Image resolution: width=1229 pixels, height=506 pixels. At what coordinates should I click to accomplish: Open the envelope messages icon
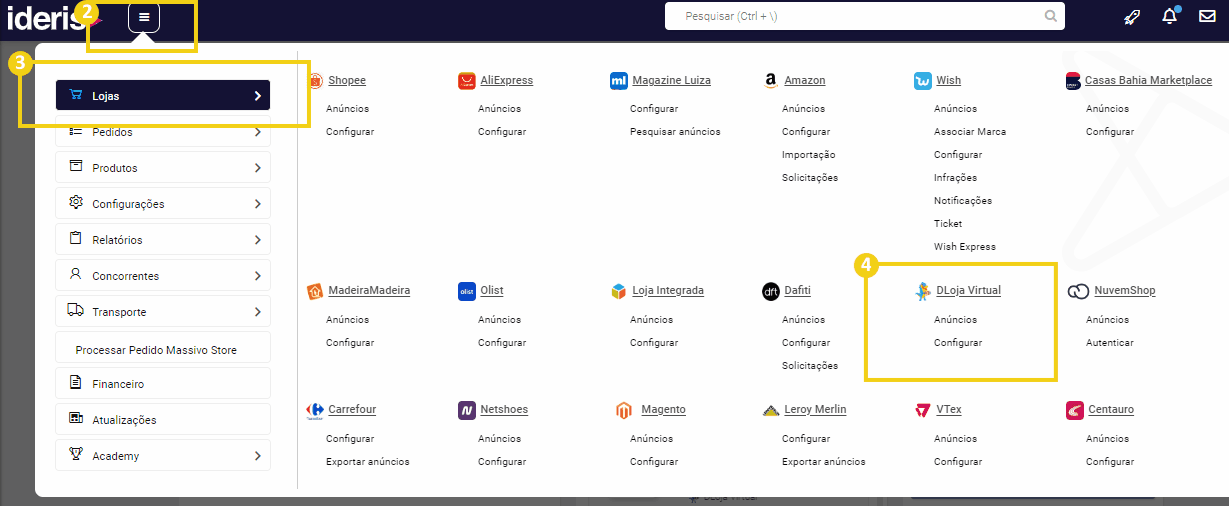click(1207, 16)
